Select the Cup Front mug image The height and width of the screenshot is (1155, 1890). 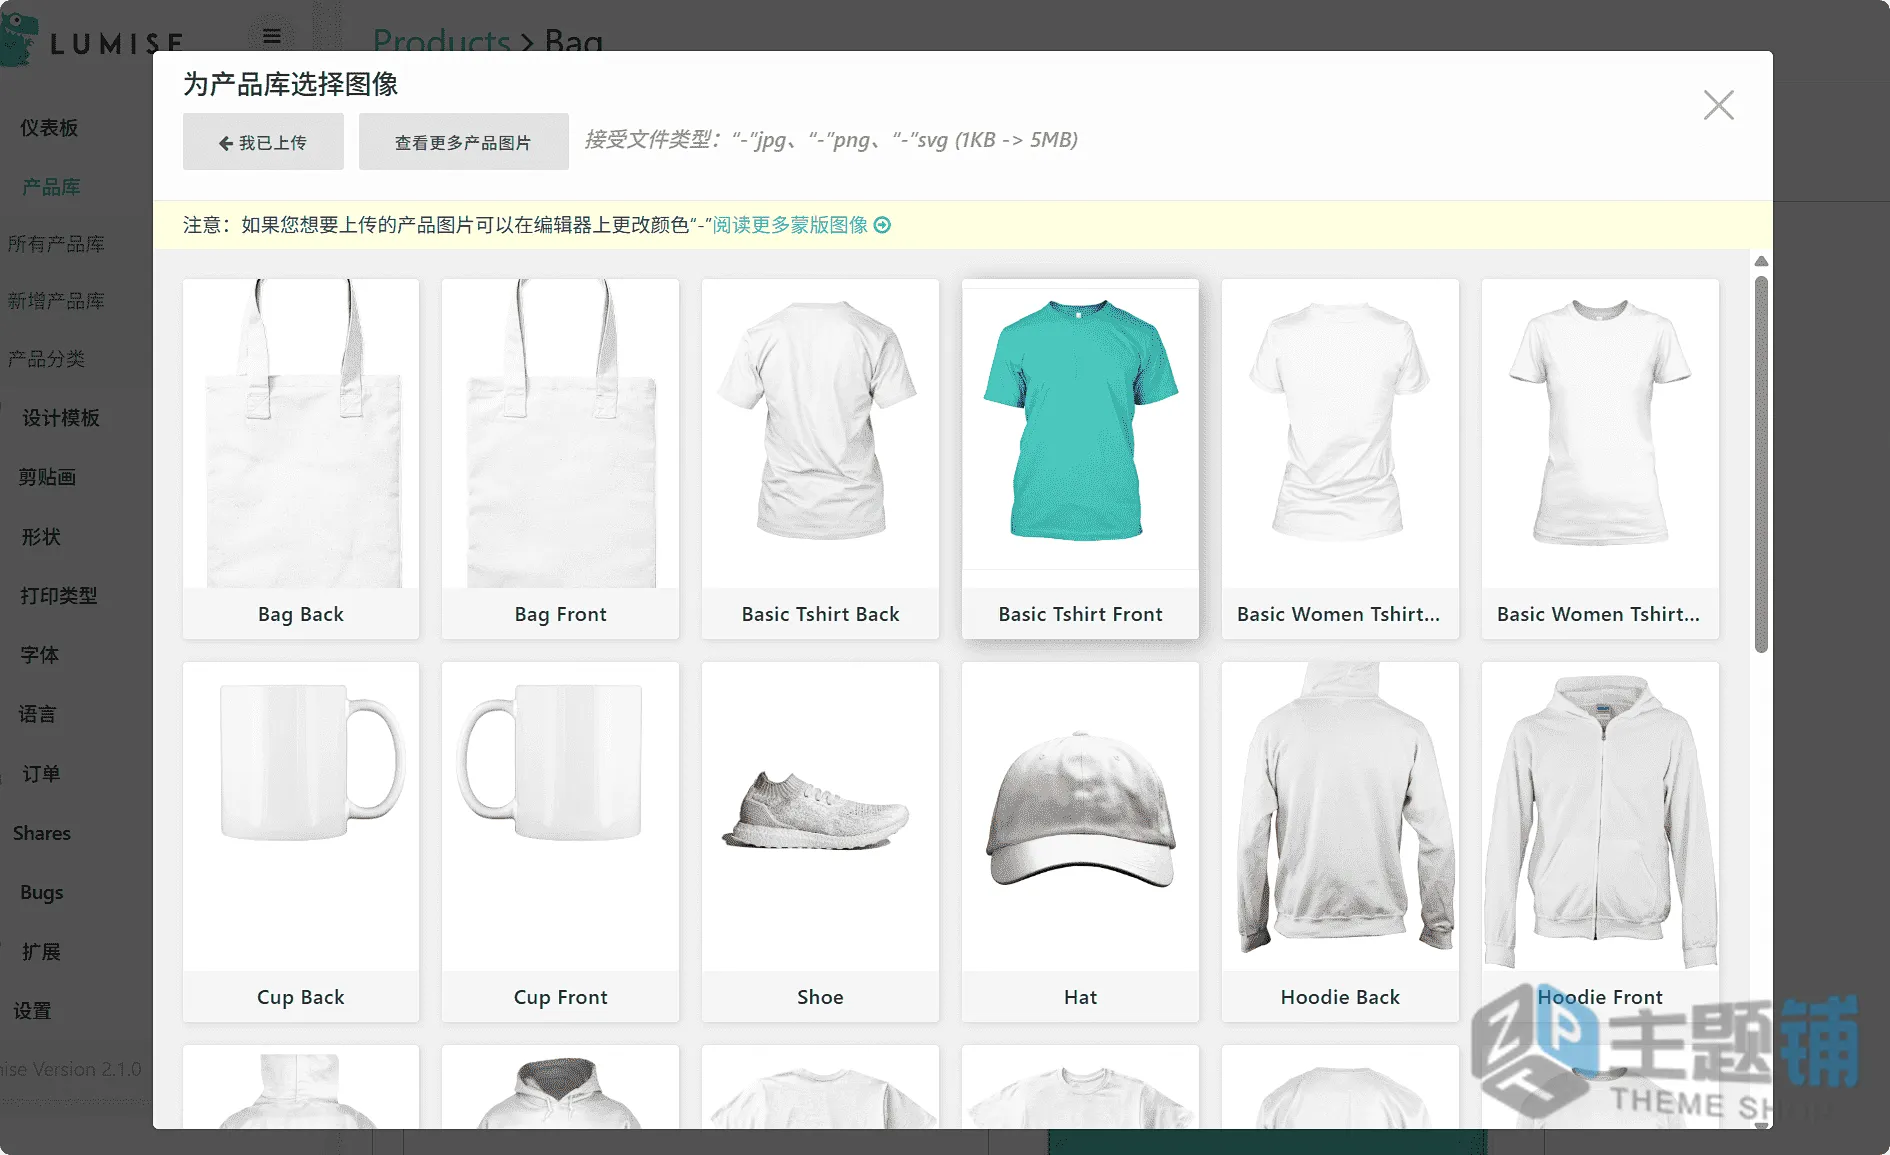click(561, 816)
